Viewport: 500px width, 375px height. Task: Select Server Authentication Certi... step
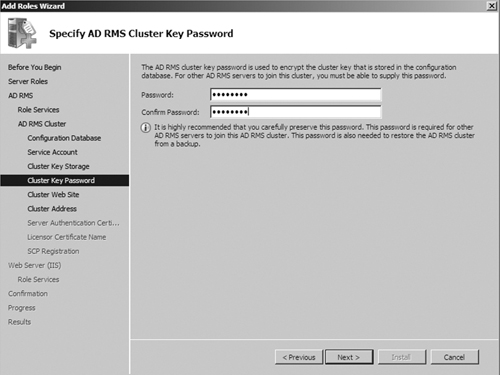(73, 223)
